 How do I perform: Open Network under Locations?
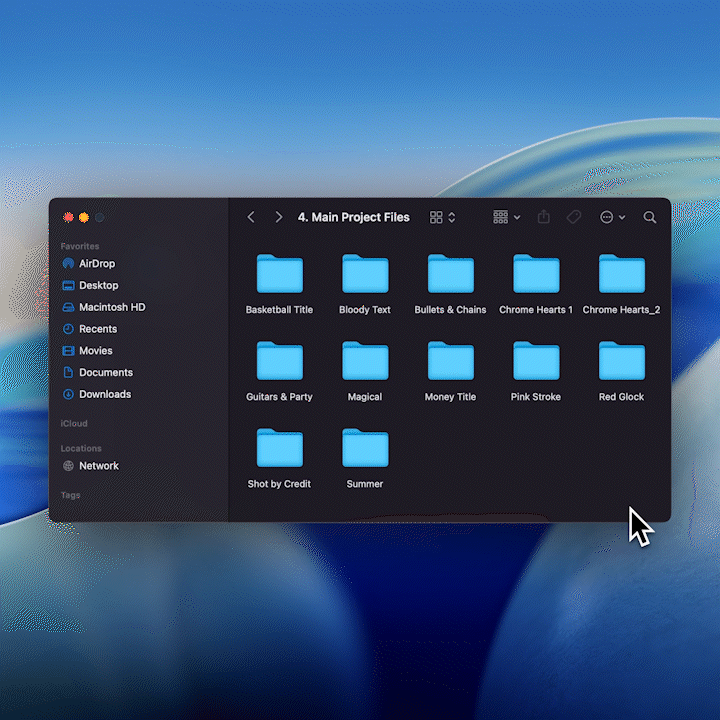pyautogui.click(x=90, y=466)
